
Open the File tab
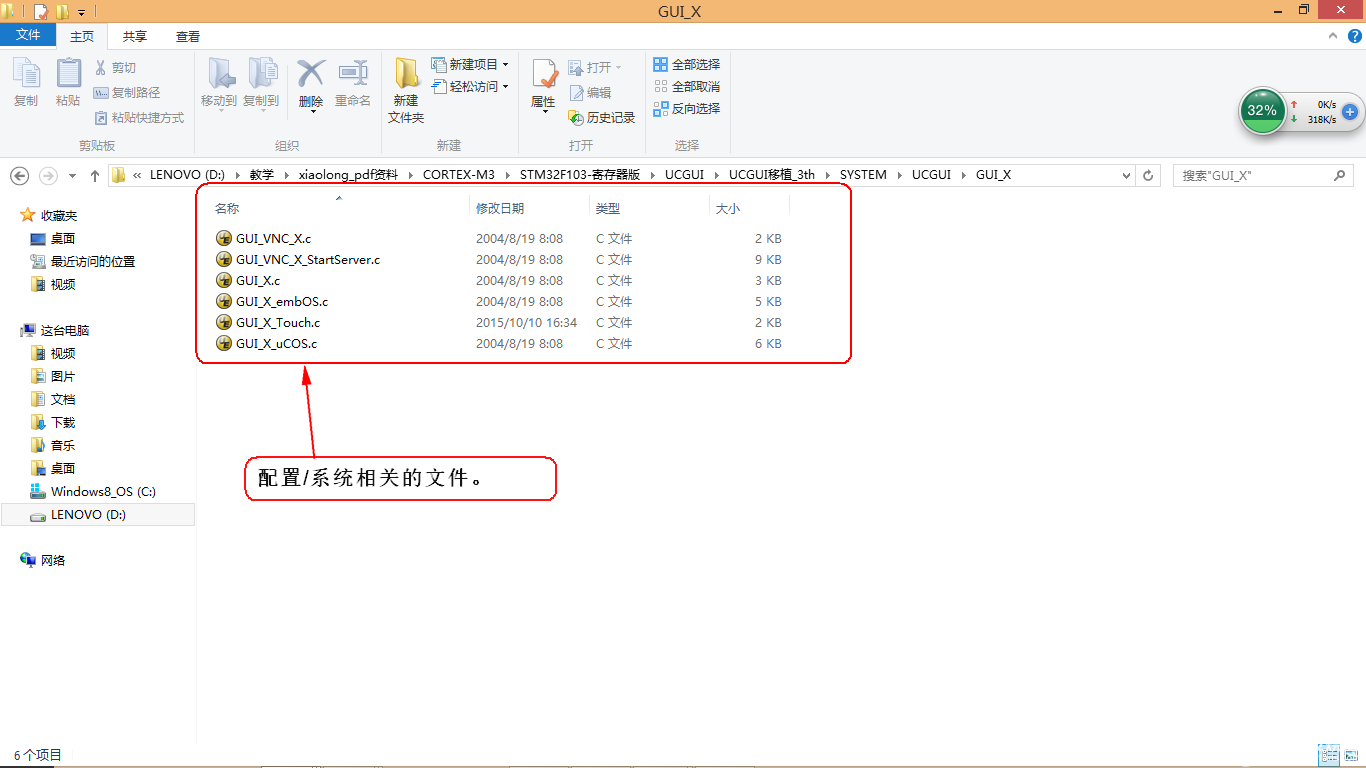click(28, 35)
